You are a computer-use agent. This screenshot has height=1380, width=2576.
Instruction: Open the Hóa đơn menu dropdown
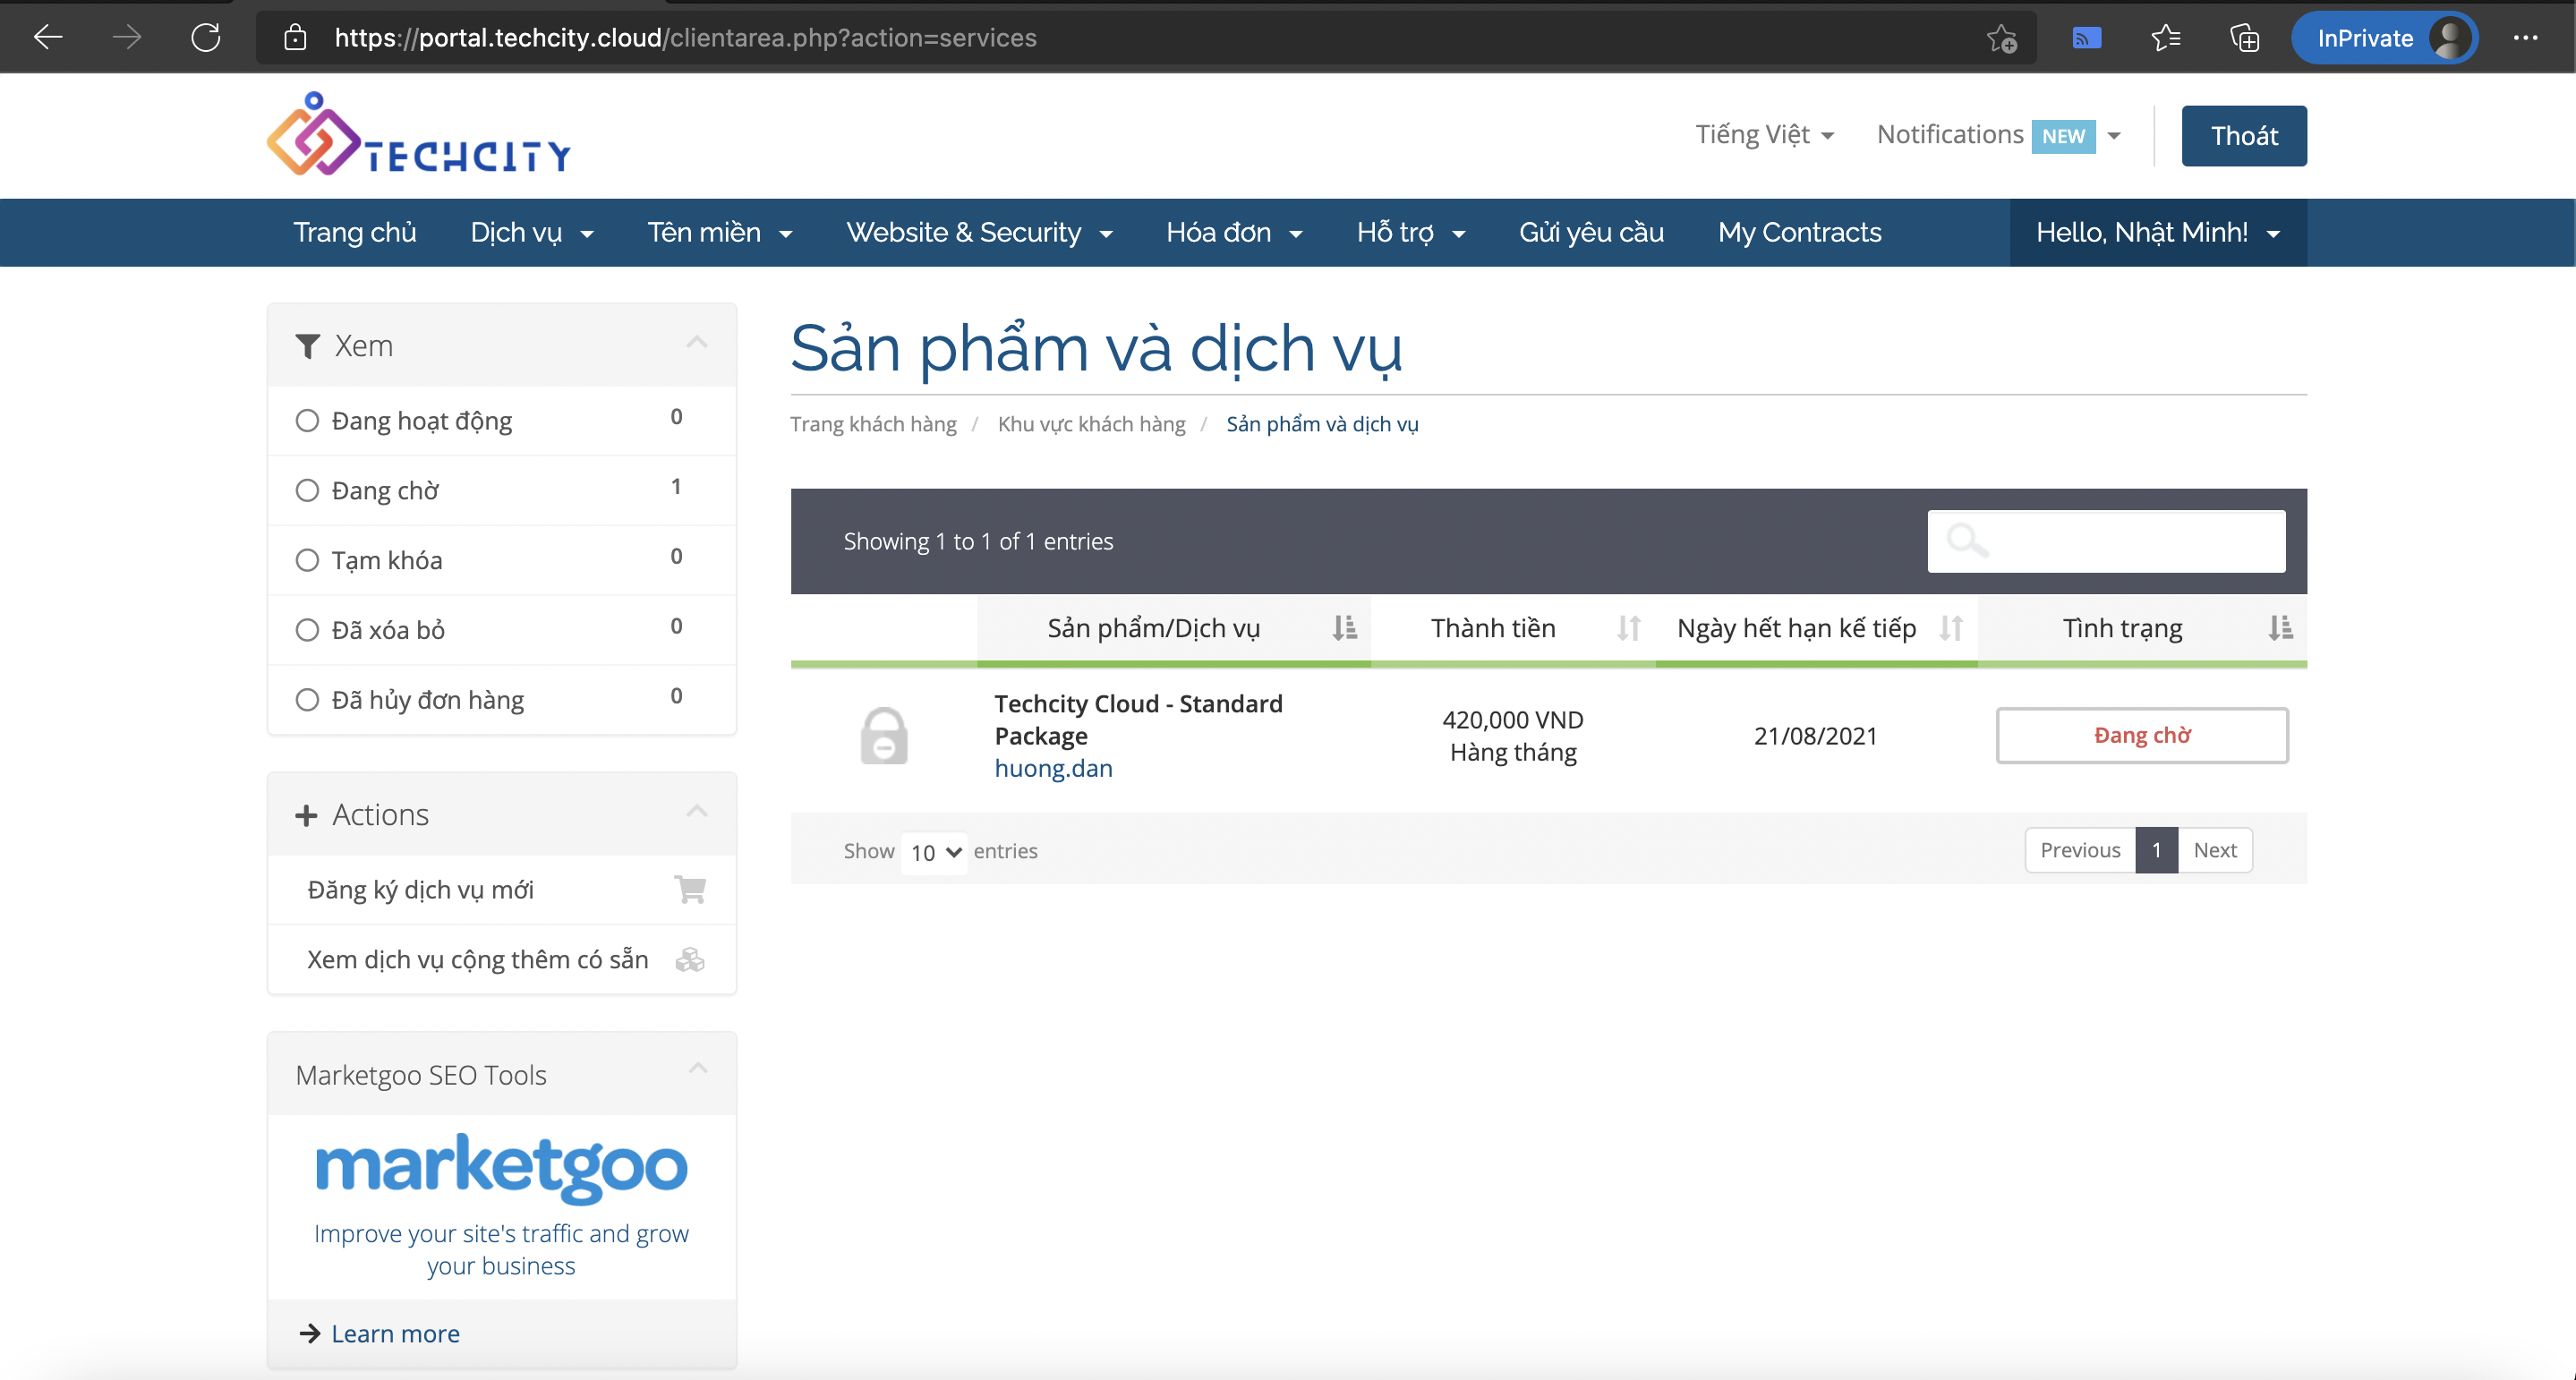[x=1234, y=232]
